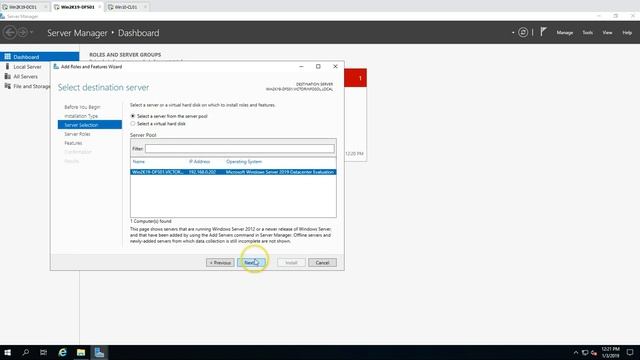Close the Win10-CL01 VM tab
The height and width of the screenshot is (360, 640).
[145, 7]
